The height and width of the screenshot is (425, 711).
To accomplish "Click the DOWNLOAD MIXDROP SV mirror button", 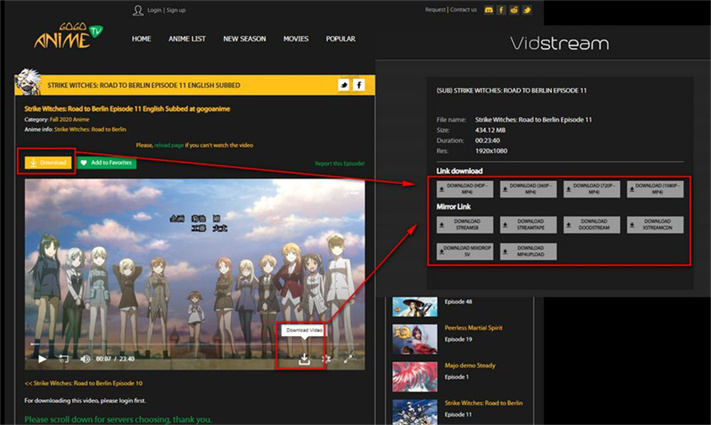I will [x=465, y=251].
